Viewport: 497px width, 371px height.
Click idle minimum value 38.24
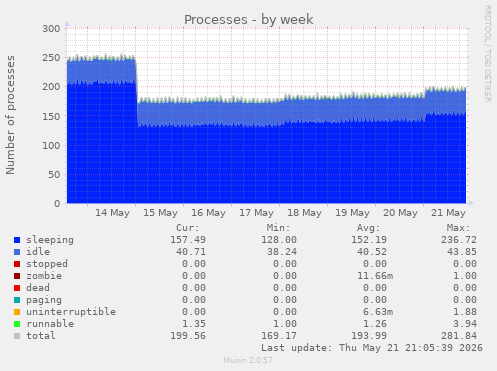coord(282,252)
